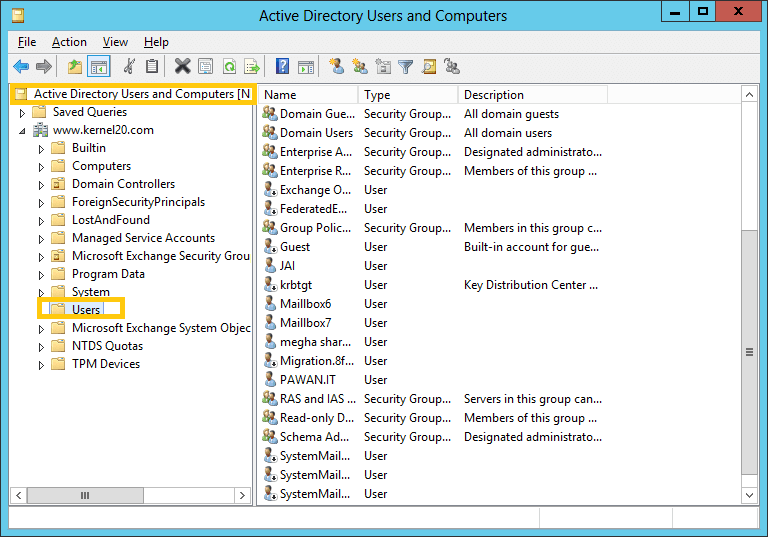Select the Exchange O... user entry
The height and width of the screenshot is (537, 768).
point(315,190)
